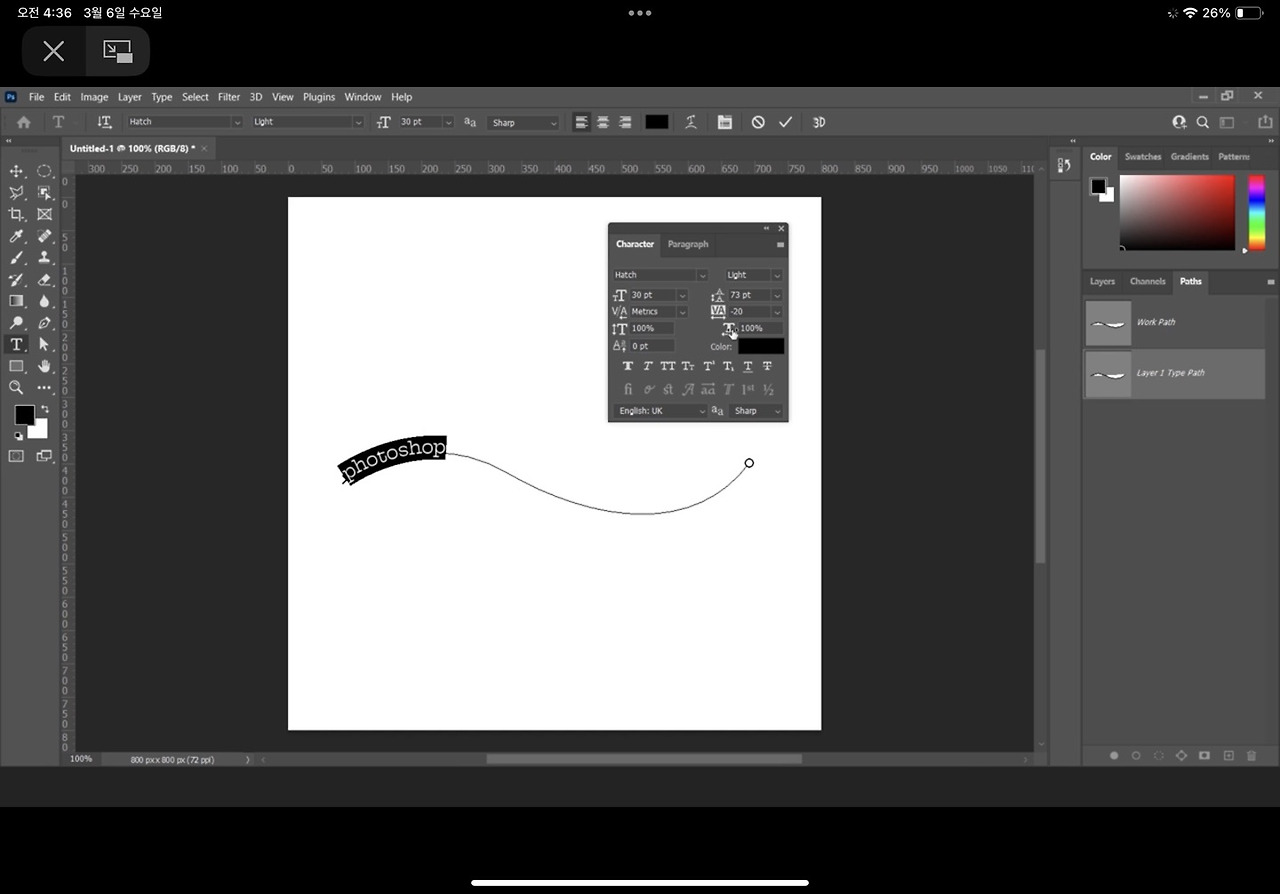Select the Hand tool
This screenshot has width=1280, height=894.
tap(44, 366)
